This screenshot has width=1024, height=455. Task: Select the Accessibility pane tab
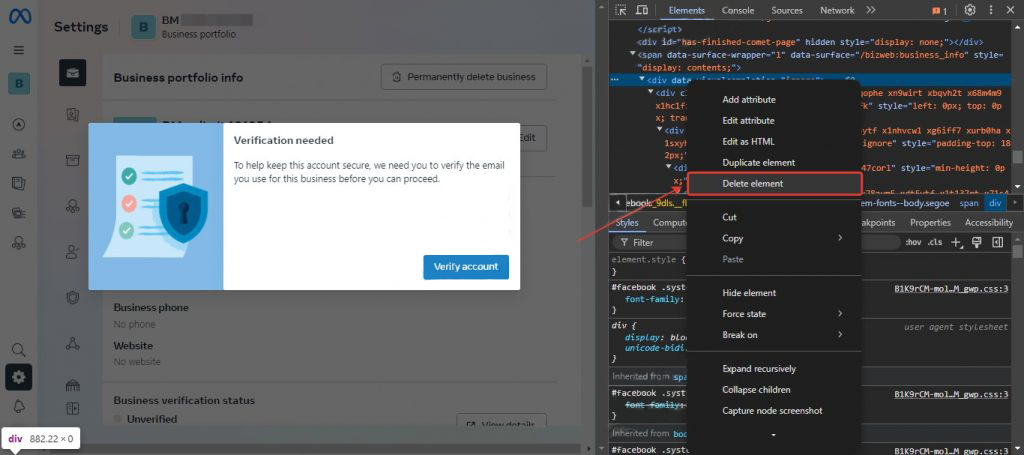(x=989, y=223)
